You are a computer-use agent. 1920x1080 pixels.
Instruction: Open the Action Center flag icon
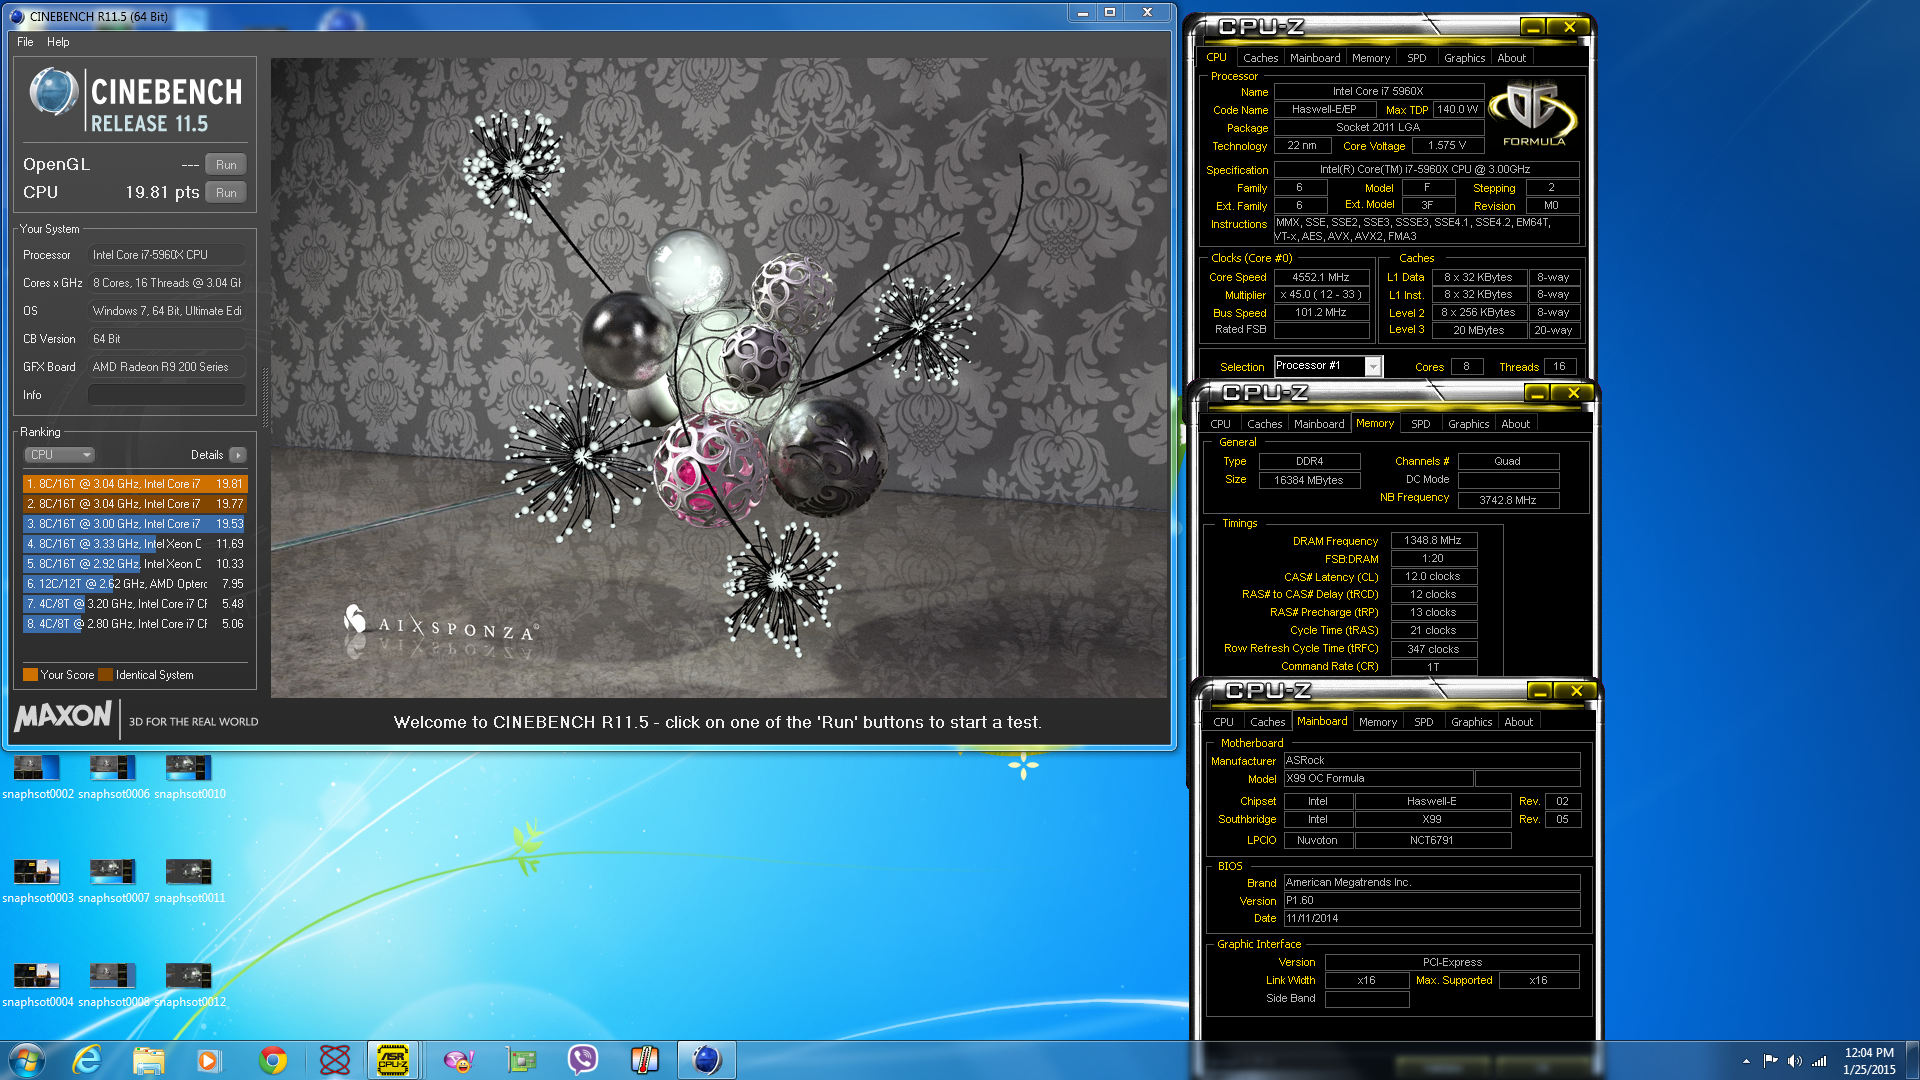pyautogui.click(x=1770, y=1061)
